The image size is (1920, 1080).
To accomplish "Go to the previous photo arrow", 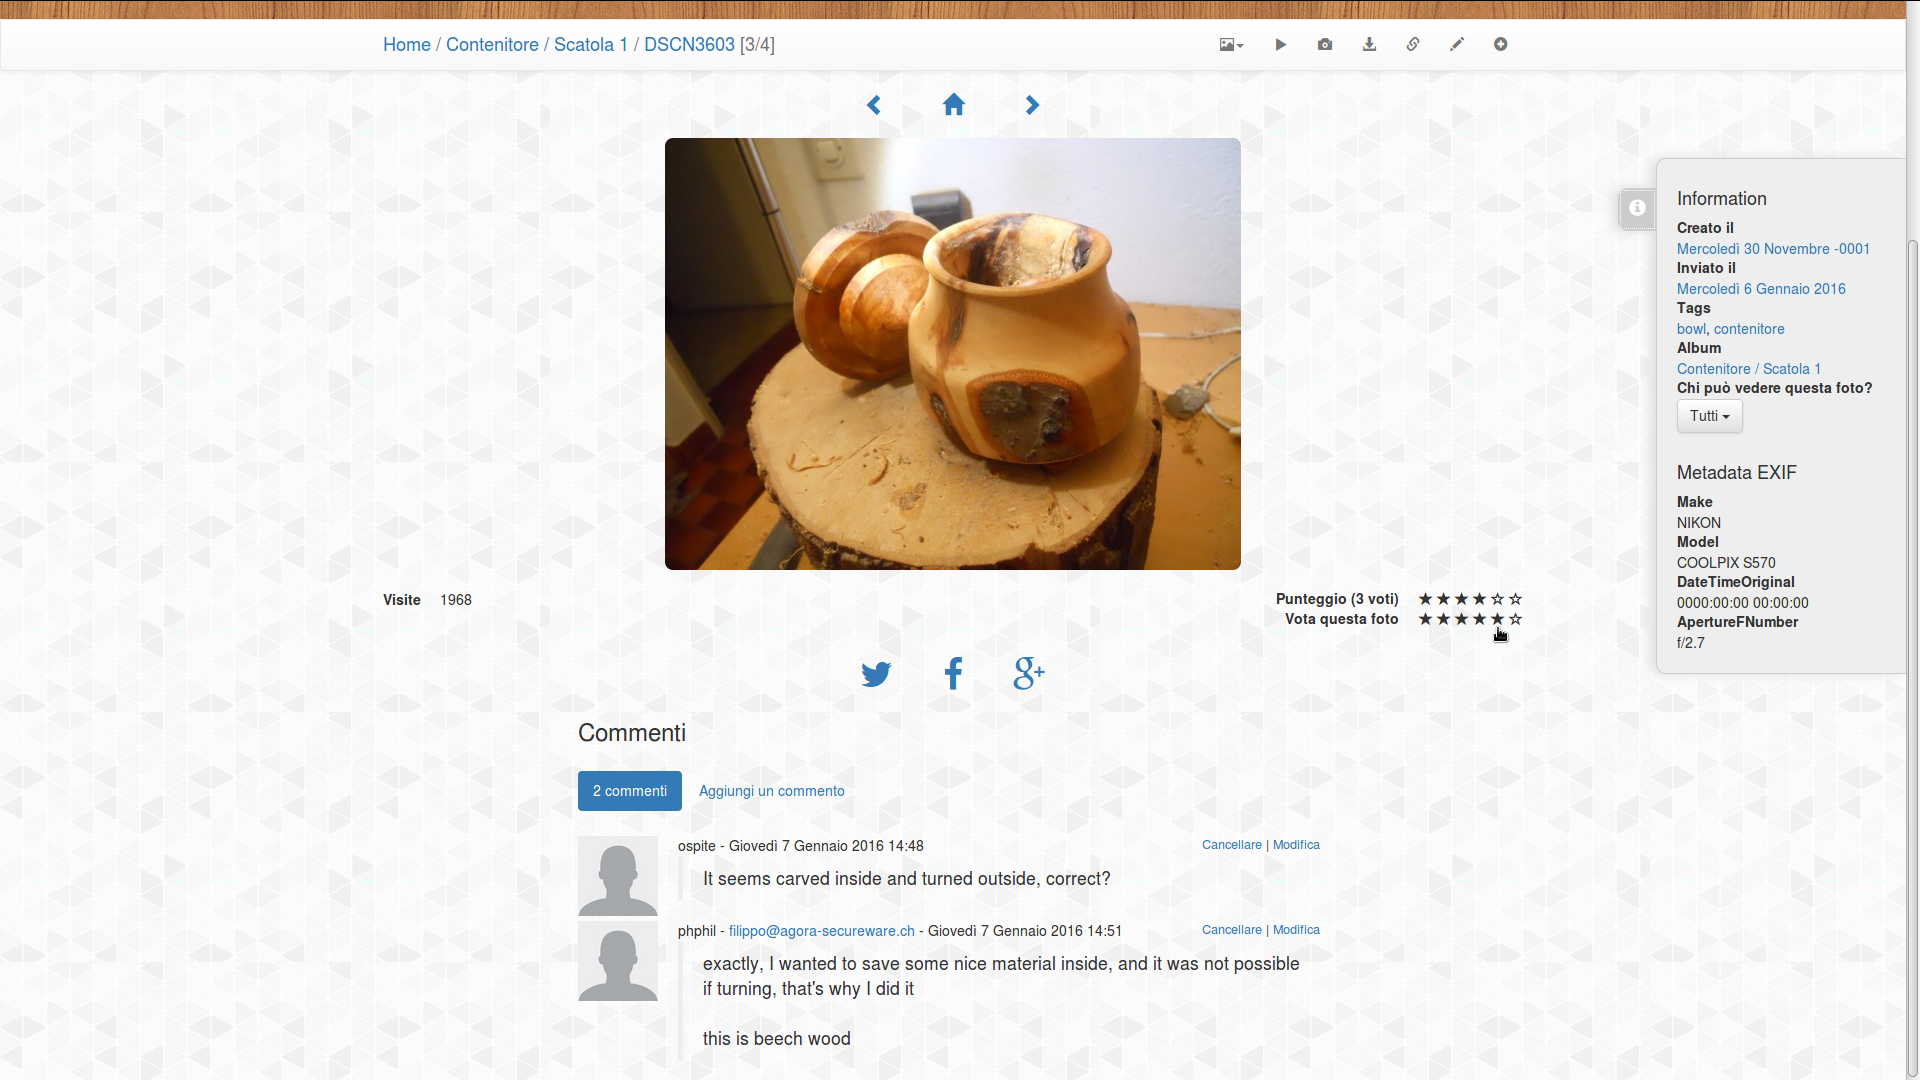I will (x=874, y=105).
